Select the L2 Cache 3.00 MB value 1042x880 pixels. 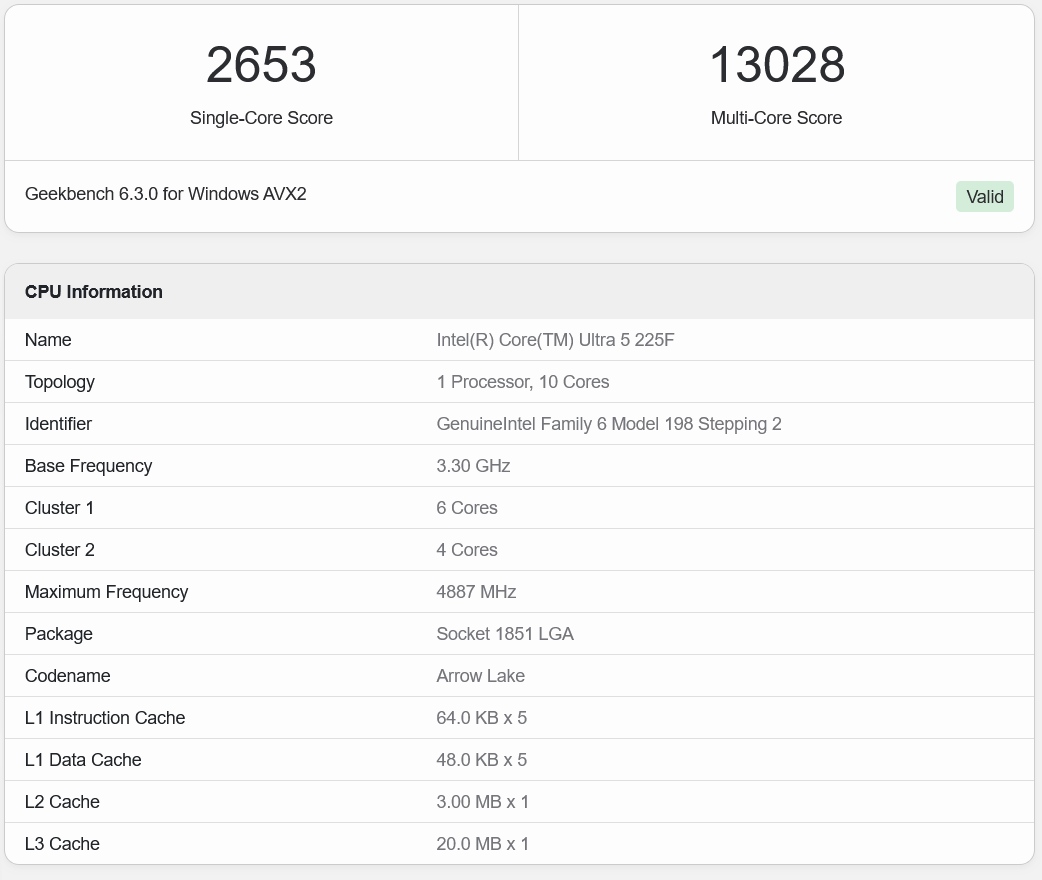[x=482, y=802]
